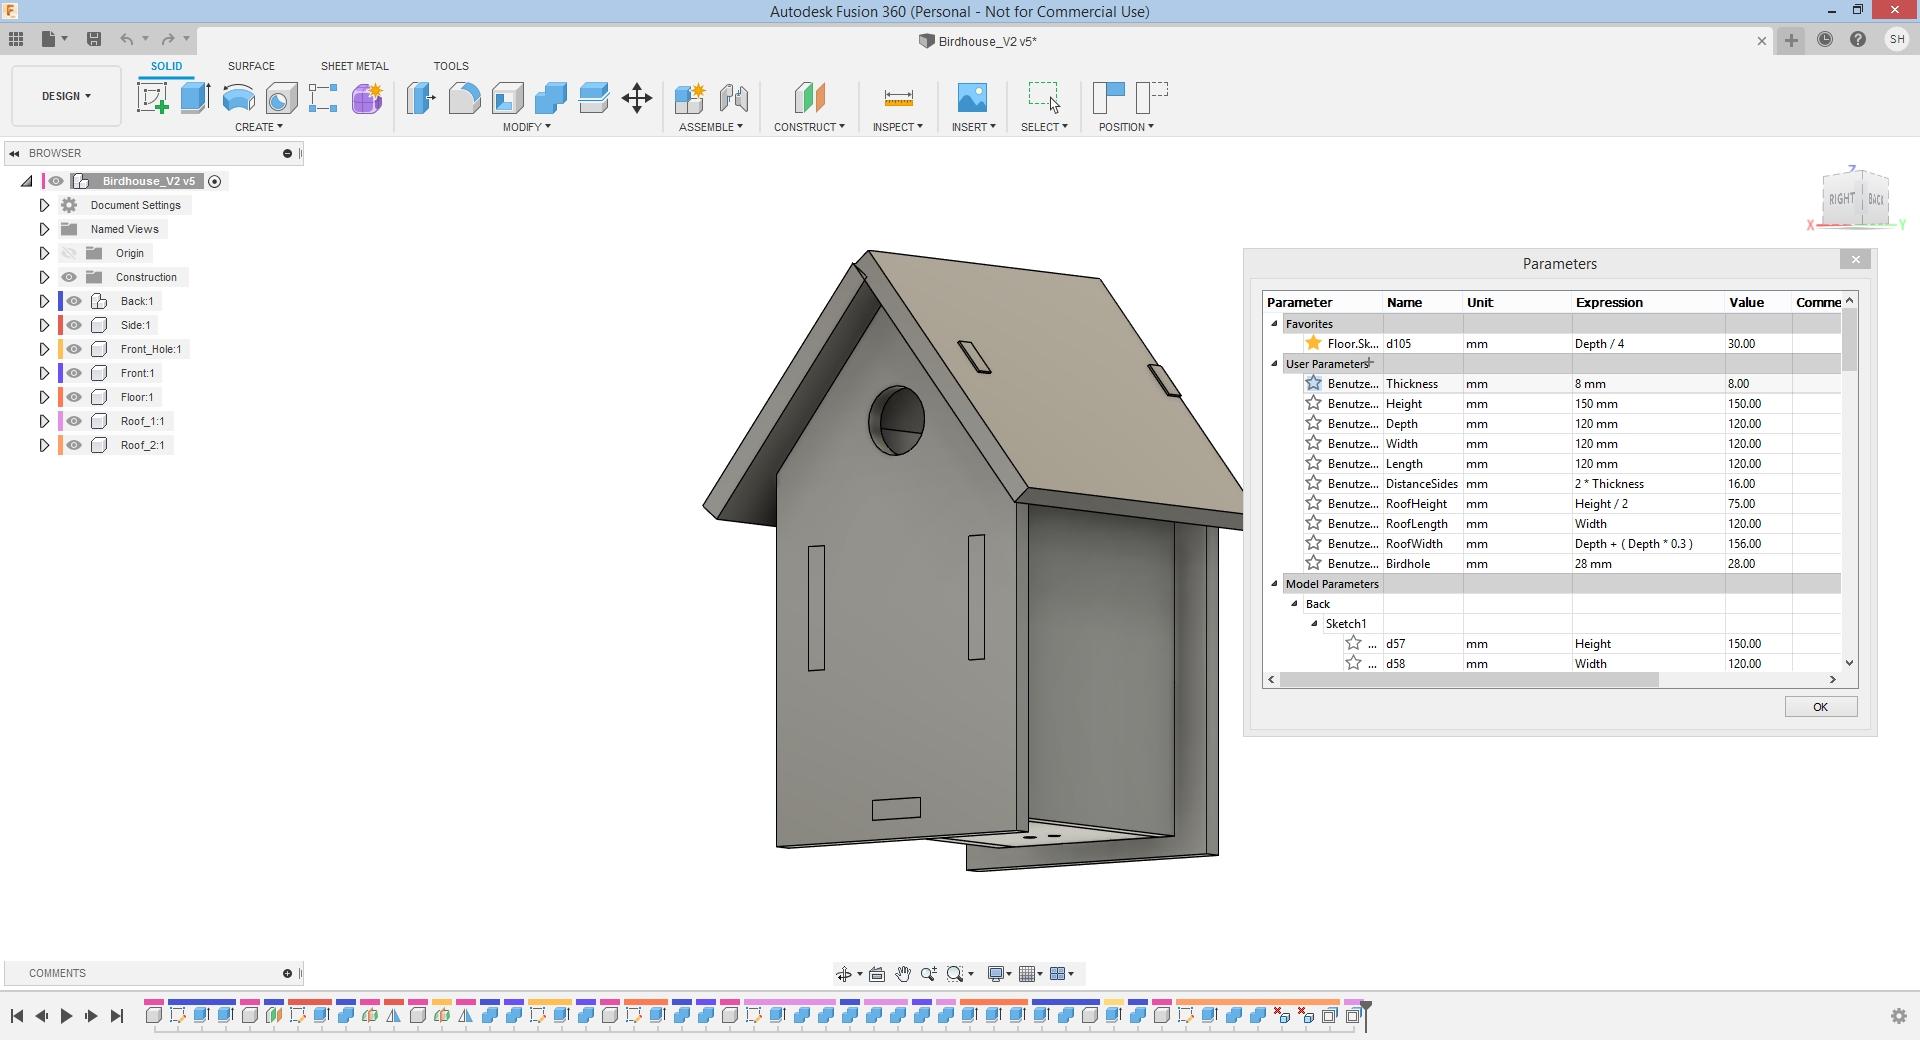Hide the Front:1 component

pos(74,373)
